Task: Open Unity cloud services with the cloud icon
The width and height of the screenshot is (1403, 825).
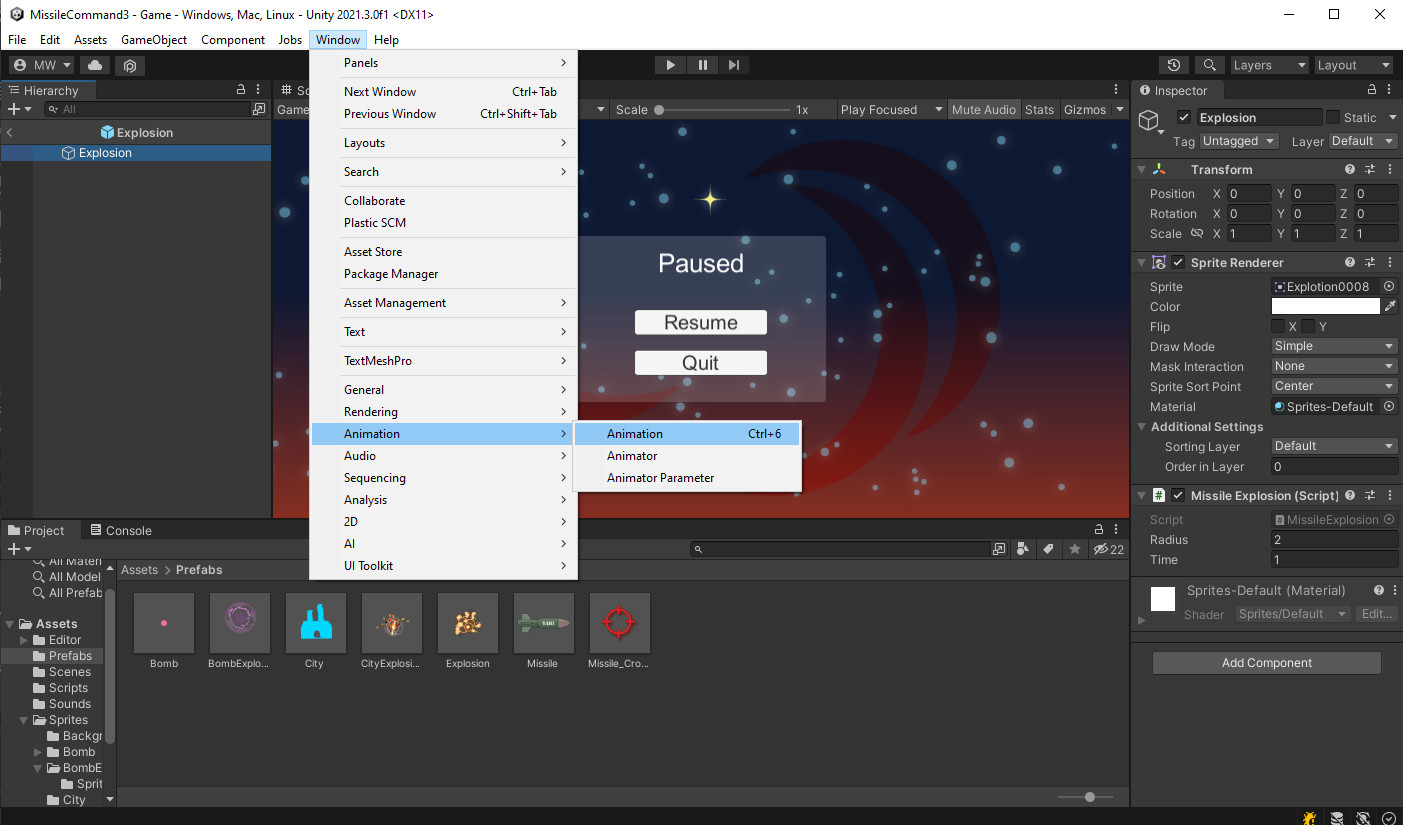Action: coord(94,64)
